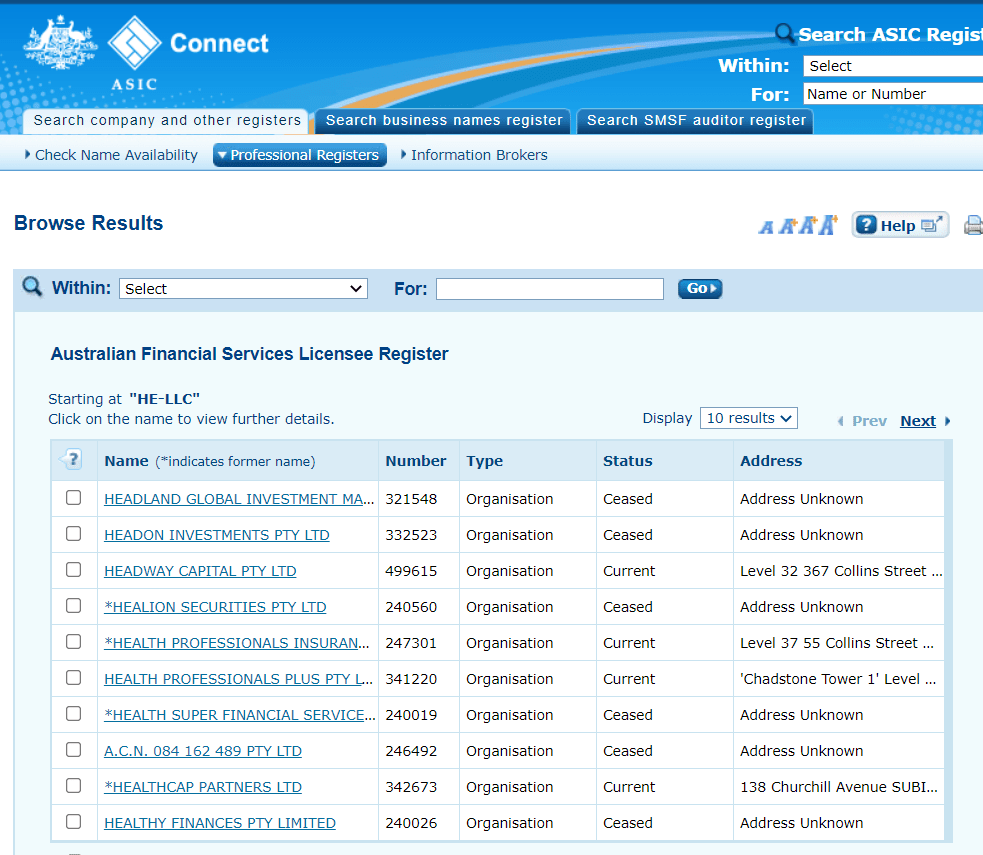Image resolution: width=983 pixels, height=855 pixels.
Task: Tick checkbox for Healion Securities Pty Ltd
Action: click(73, 606)
